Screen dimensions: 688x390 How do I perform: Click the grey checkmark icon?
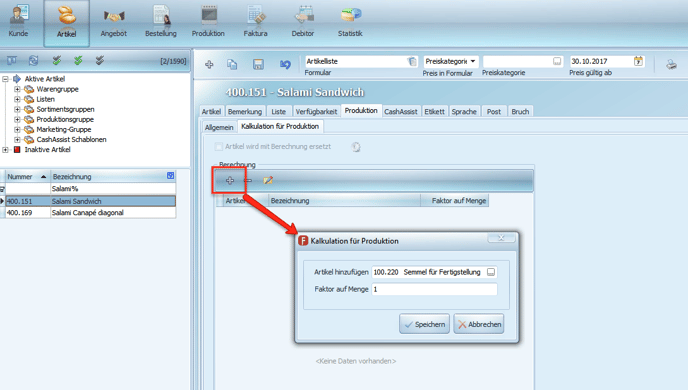[x=100, y=61]
